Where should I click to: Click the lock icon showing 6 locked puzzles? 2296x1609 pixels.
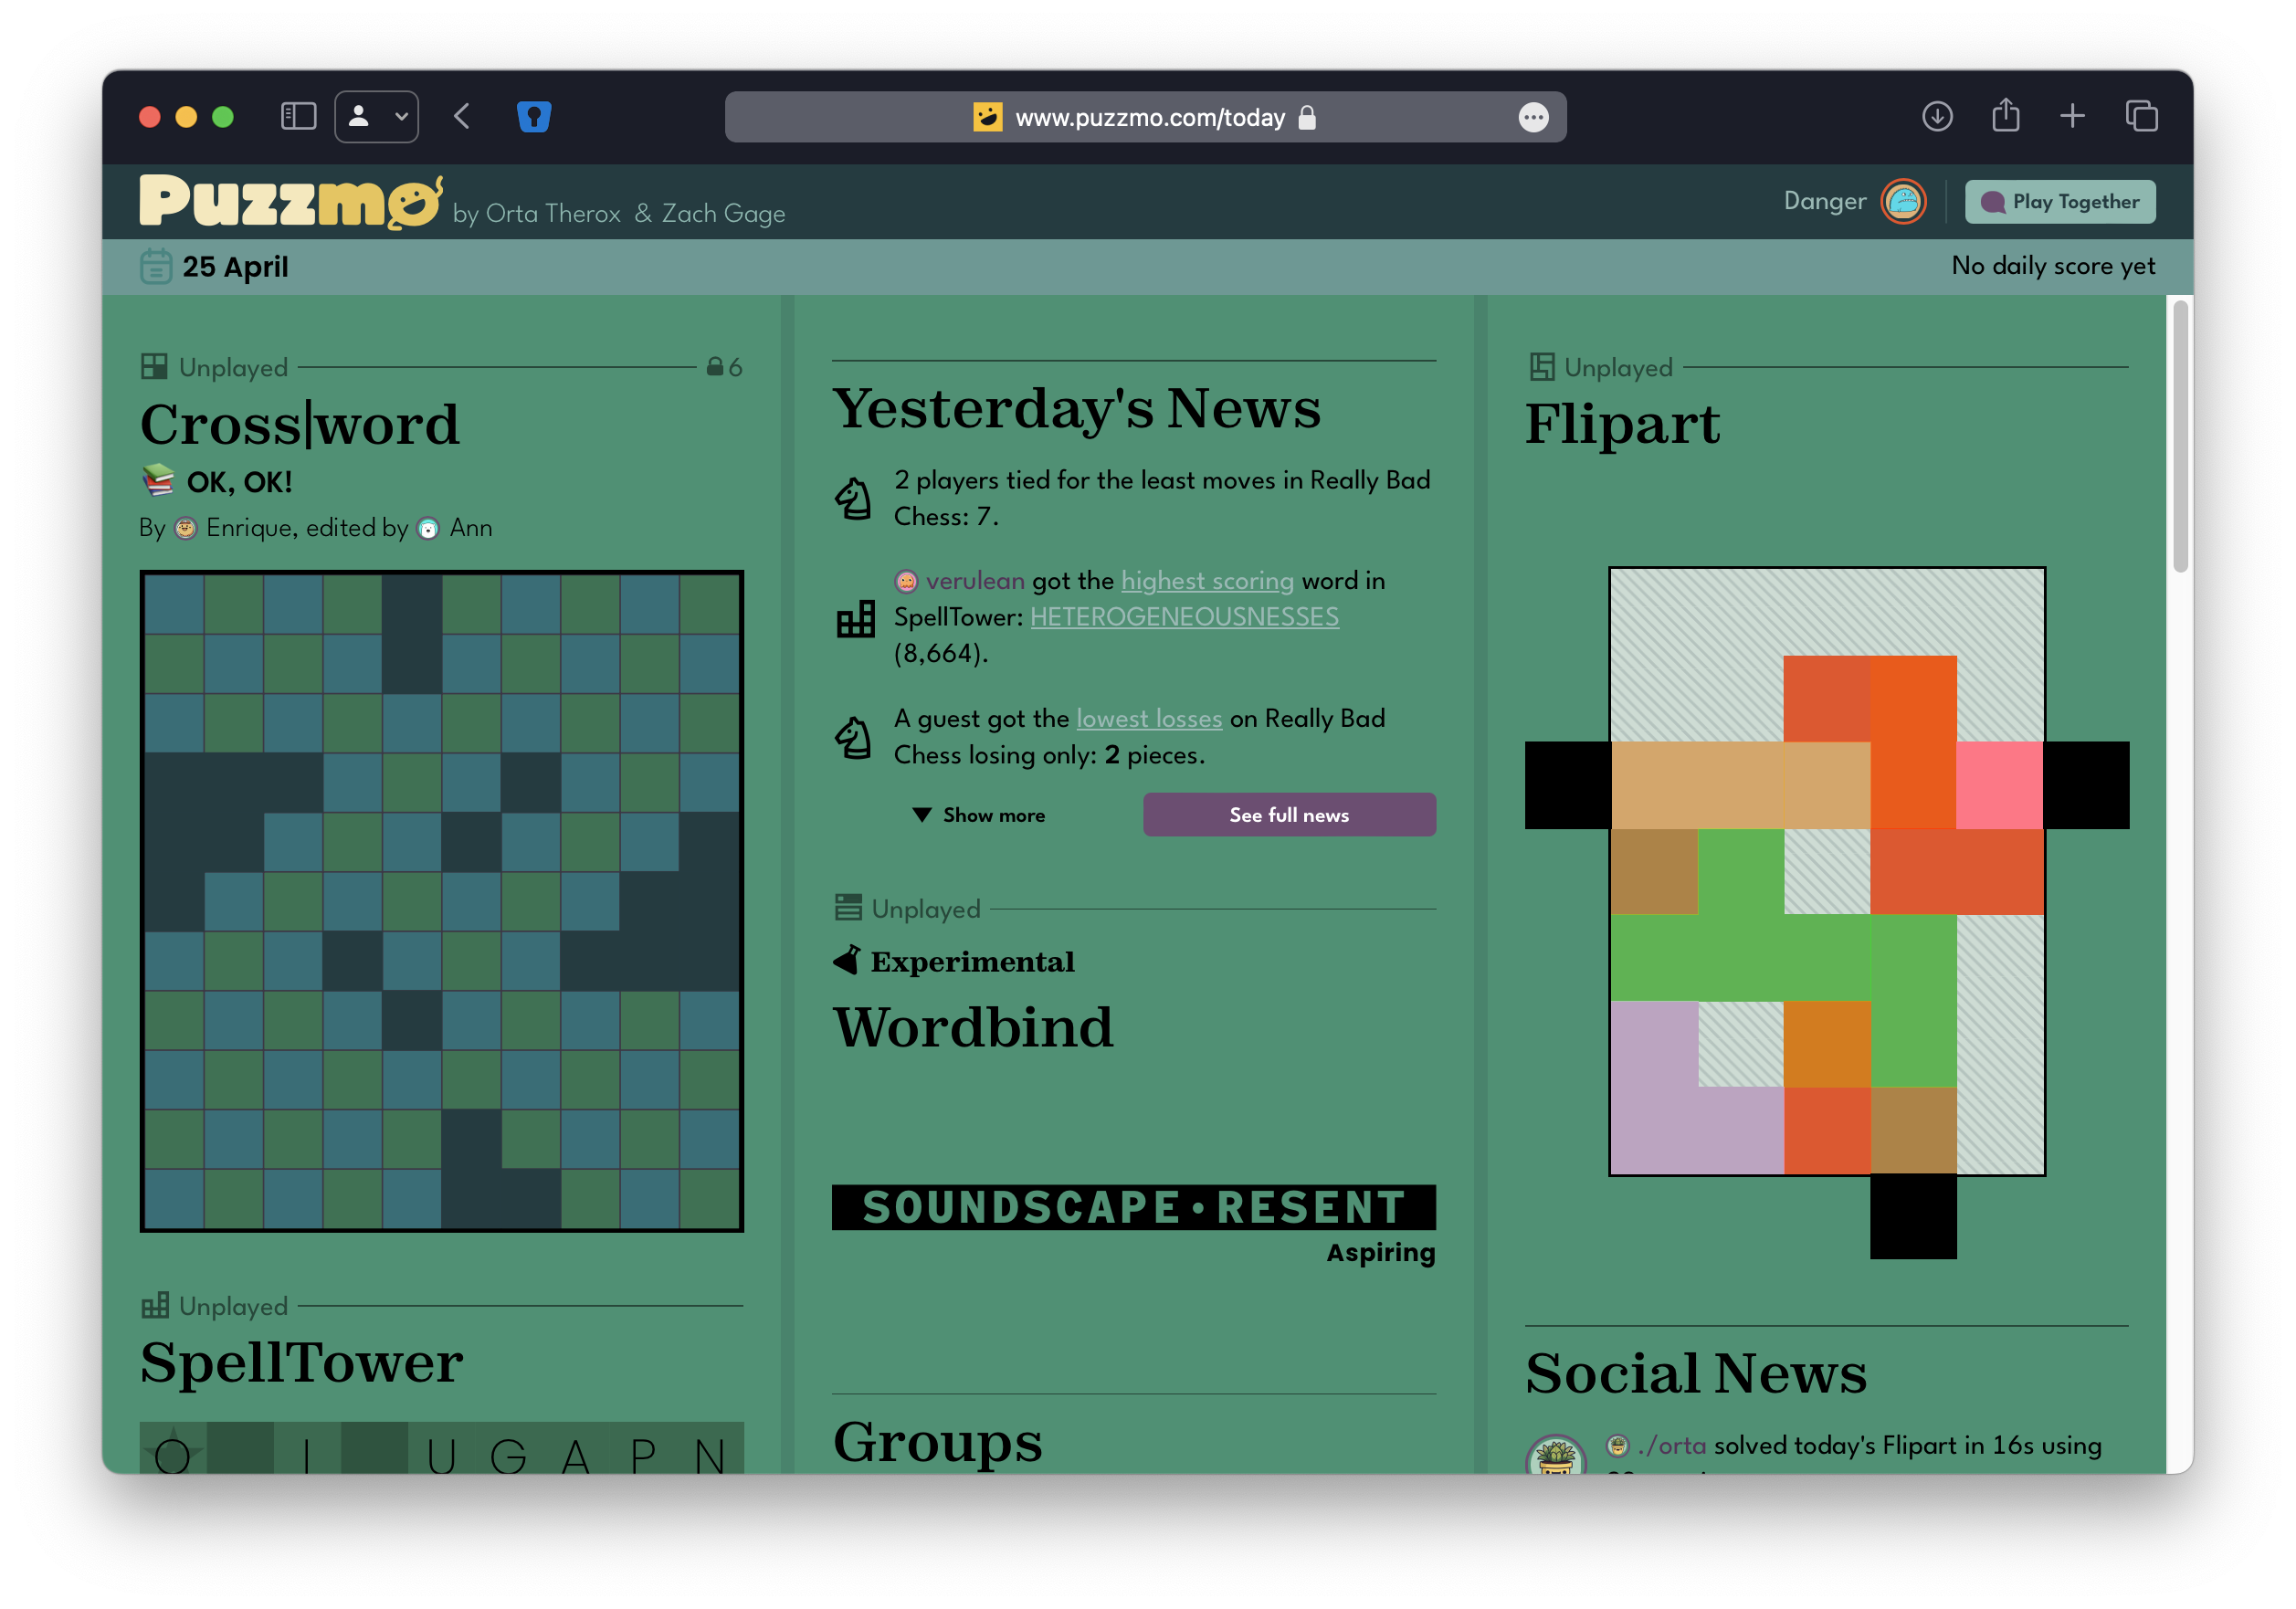717,367
